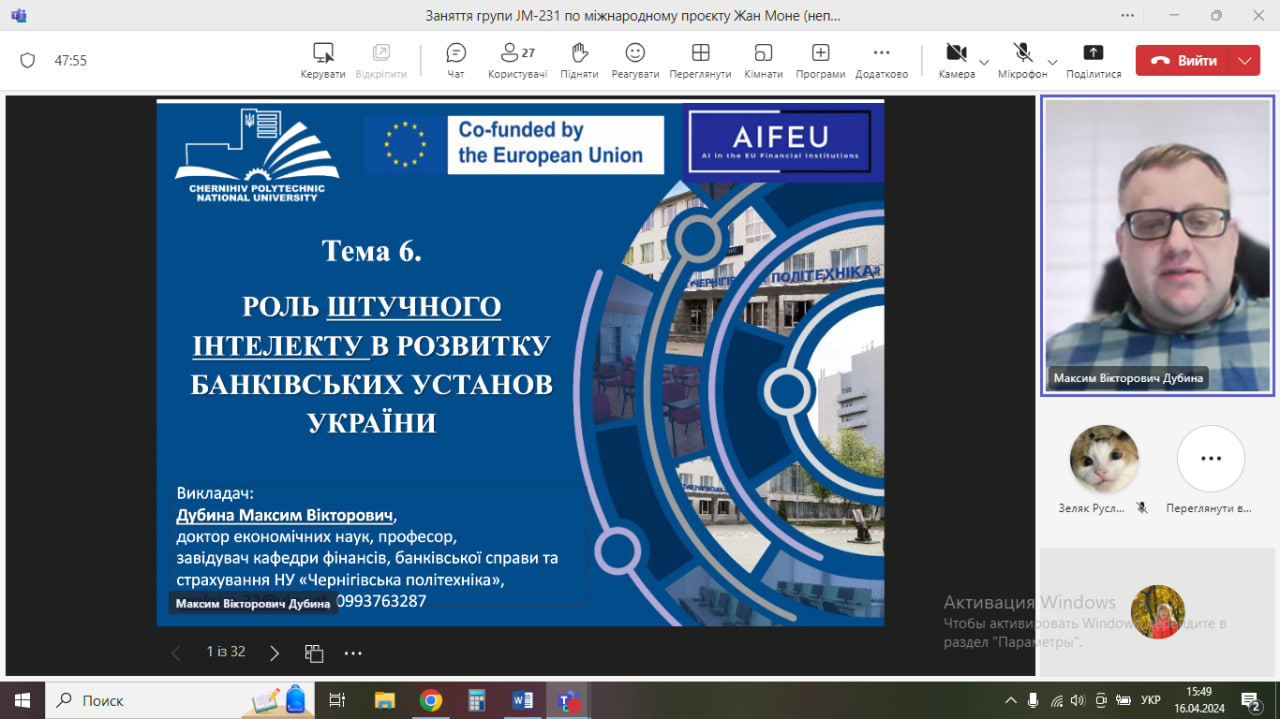Expand camera options dropdown arrow
Screen dimensions: 1280x719
click(x=984, y=61)
